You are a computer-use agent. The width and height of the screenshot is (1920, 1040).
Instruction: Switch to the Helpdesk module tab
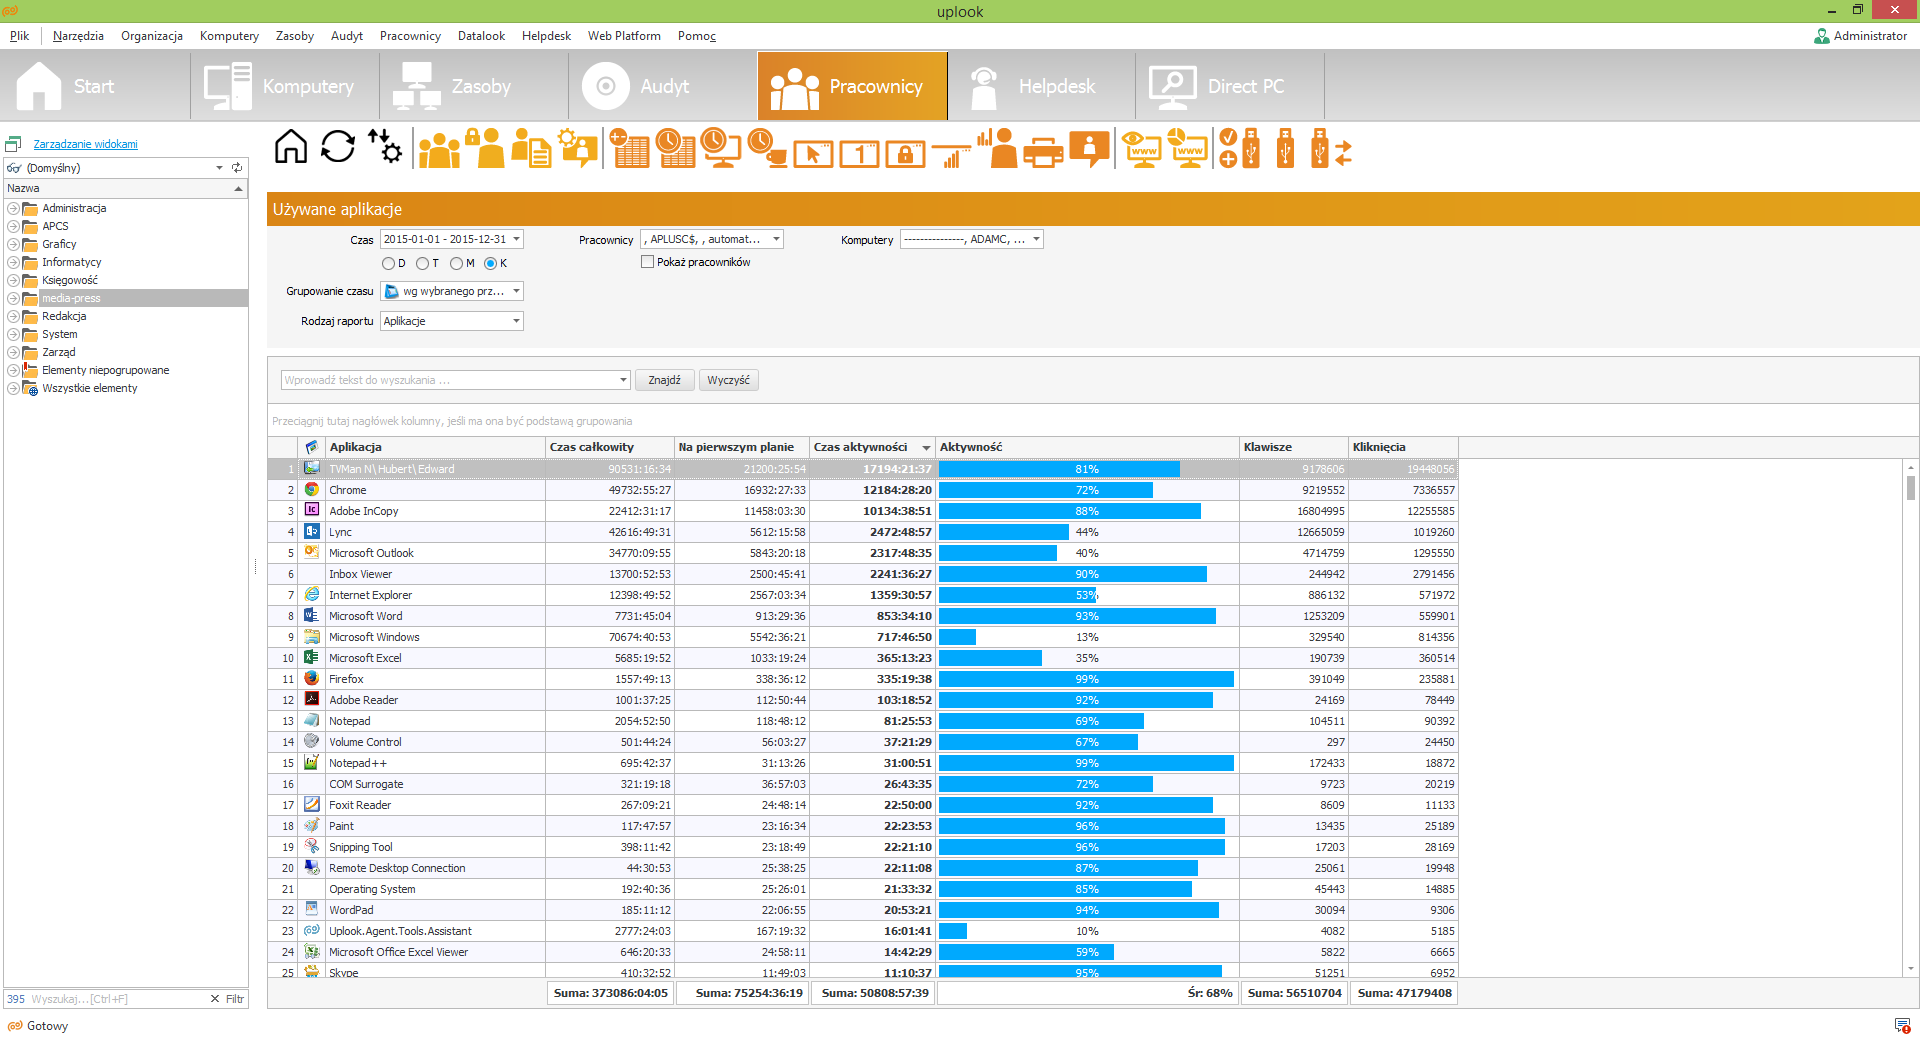[1040, 86]
